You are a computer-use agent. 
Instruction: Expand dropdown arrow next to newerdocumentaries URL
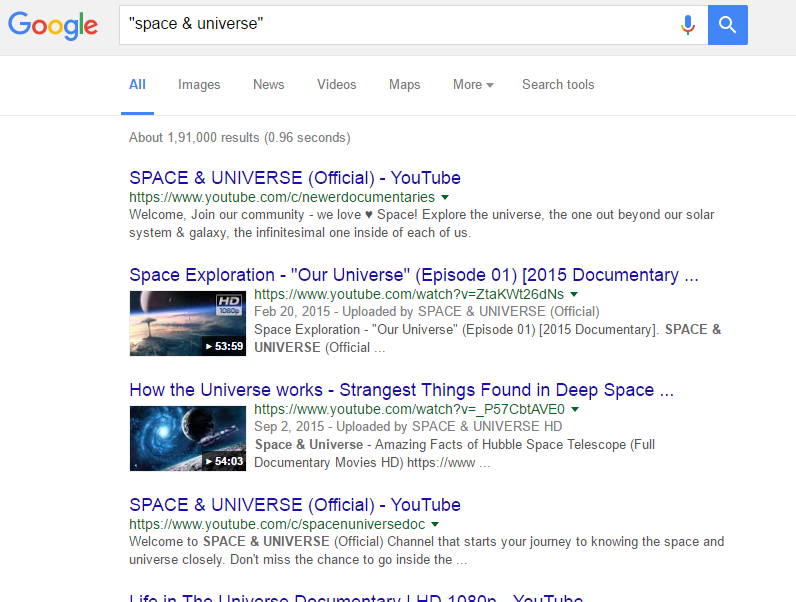tap(445, 197)
